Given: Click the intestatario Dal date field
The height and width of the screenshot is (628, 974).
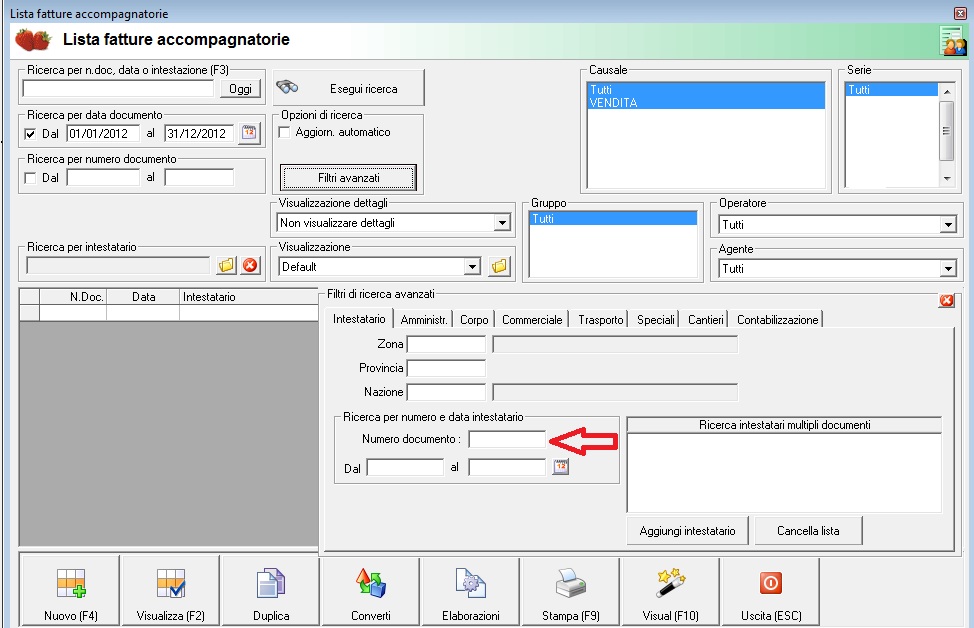Looking at the screenshot, I should tap(405, 467).
